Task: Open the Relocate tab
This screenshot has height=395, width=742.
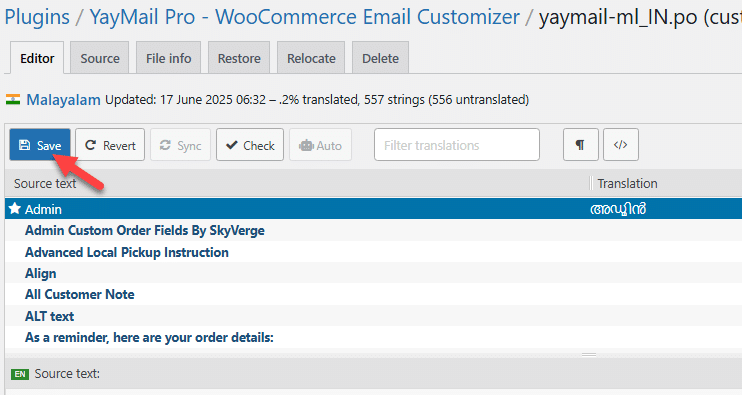Action: [x=311, y=58]
